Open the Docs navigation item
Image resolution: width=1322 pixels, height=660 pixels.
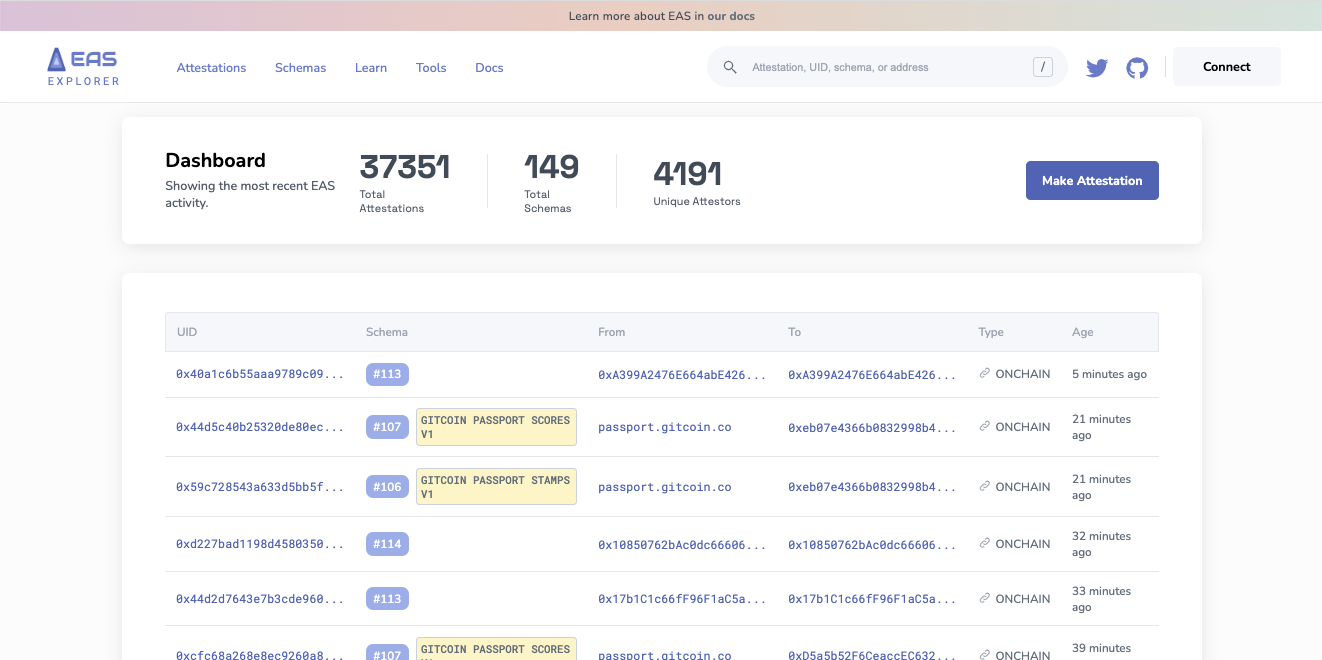click(x=489, y=67)
